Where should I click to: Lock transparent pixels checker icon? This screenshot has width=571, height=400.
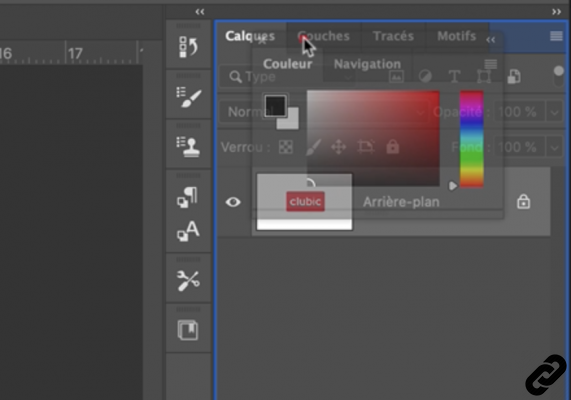tap(286, 147)
